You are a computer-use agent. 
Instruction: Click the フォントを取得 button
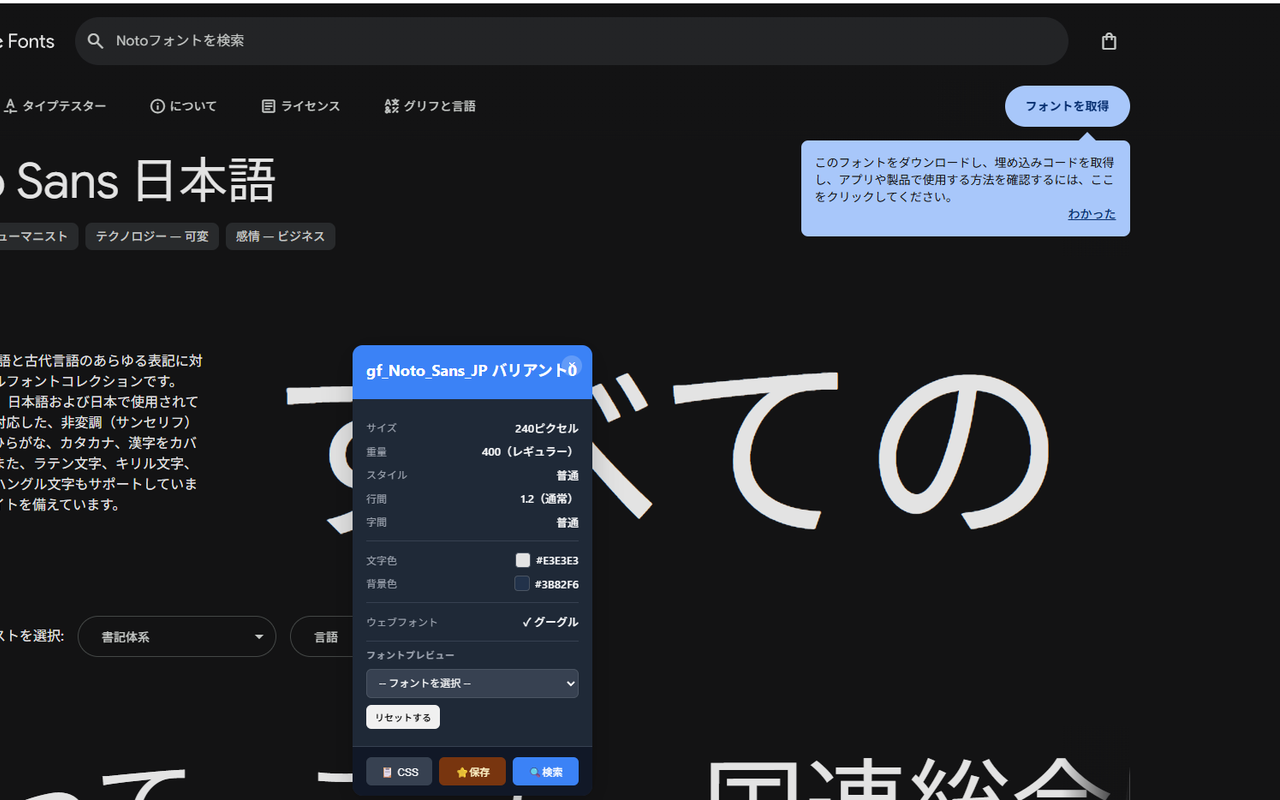[x=1067, y=106]
